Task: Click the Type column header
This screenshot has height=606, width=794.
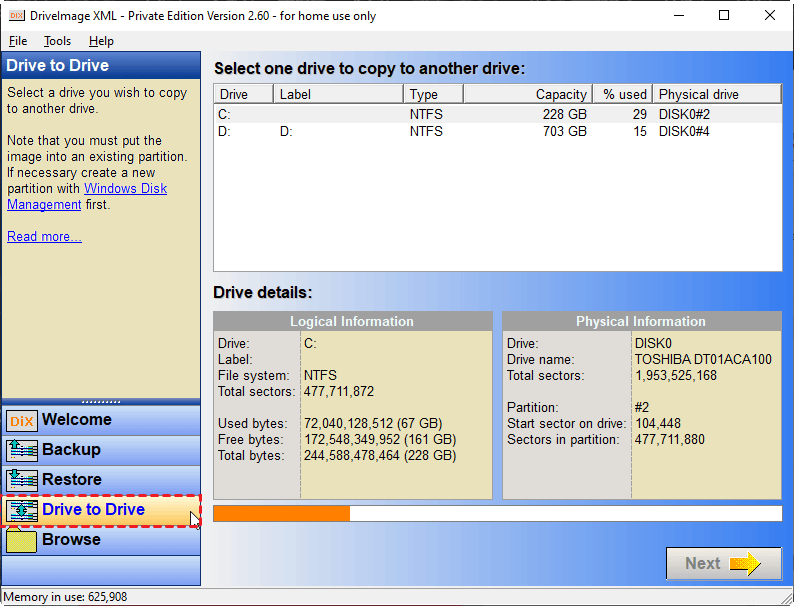Action: pyautogui.click(x=433, y=94)
